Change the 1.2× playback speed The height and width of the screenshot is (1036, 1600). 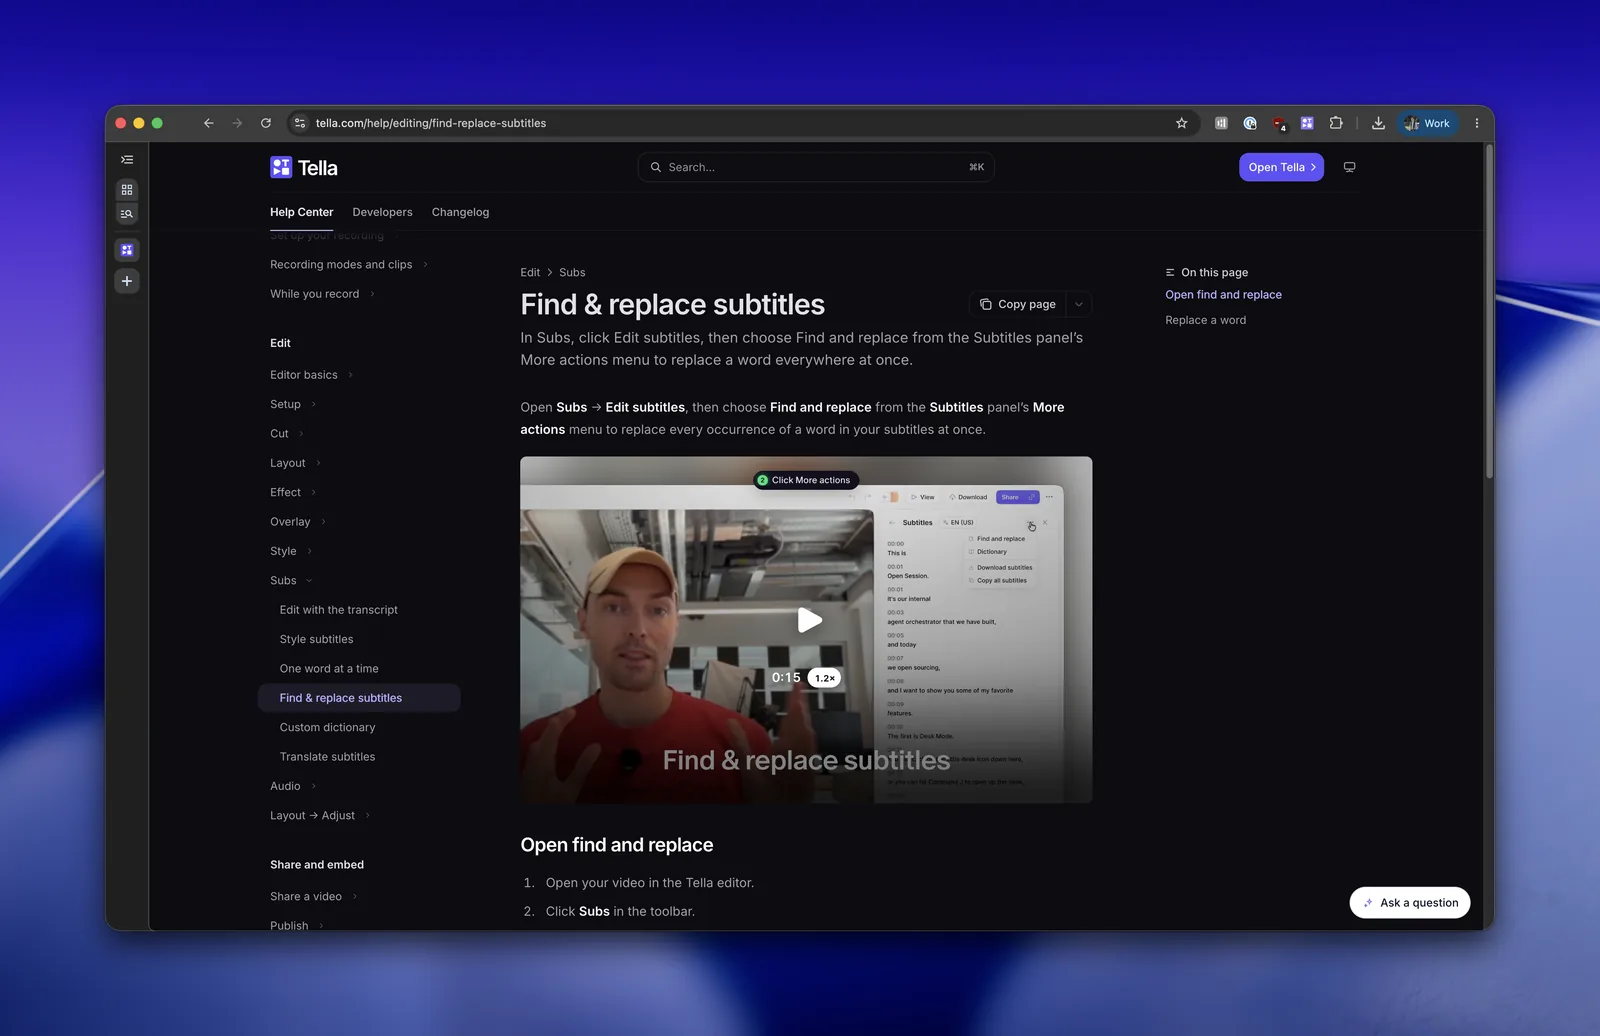[x=824, y=678]
